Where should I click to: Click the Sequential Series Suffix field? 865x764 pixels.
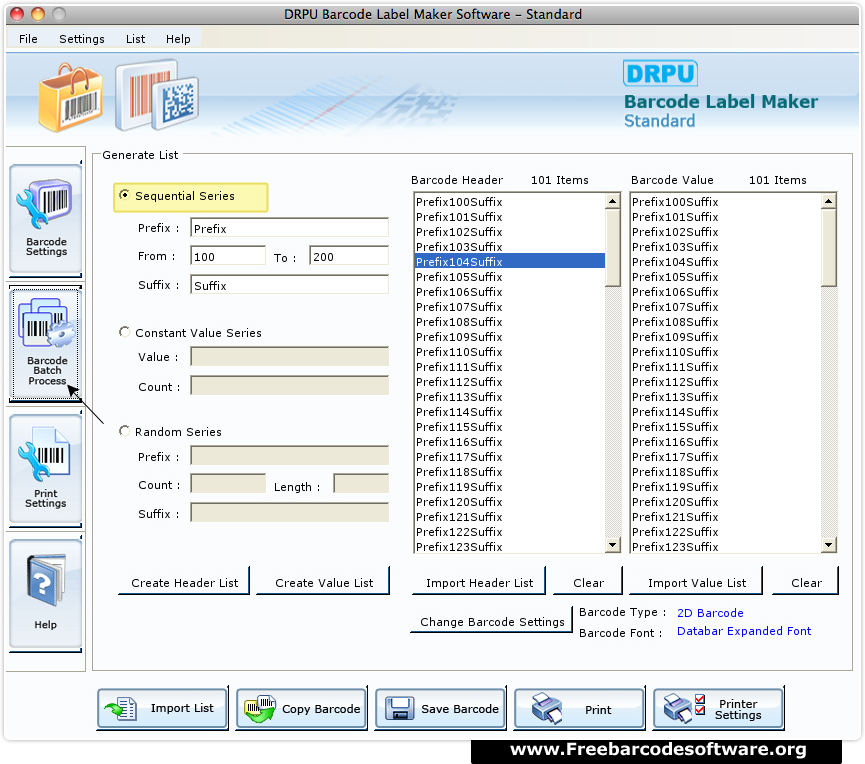tap(290, 285)
